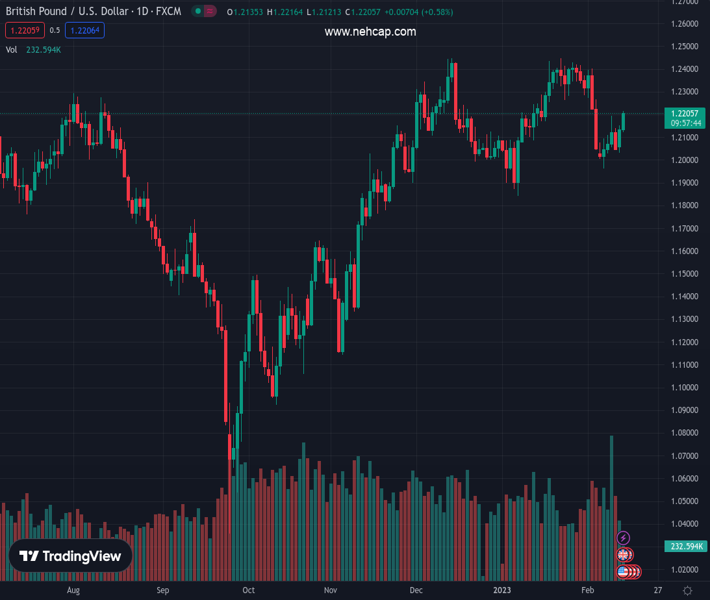Open the UK flag economic event marker

tap(624, 555)
